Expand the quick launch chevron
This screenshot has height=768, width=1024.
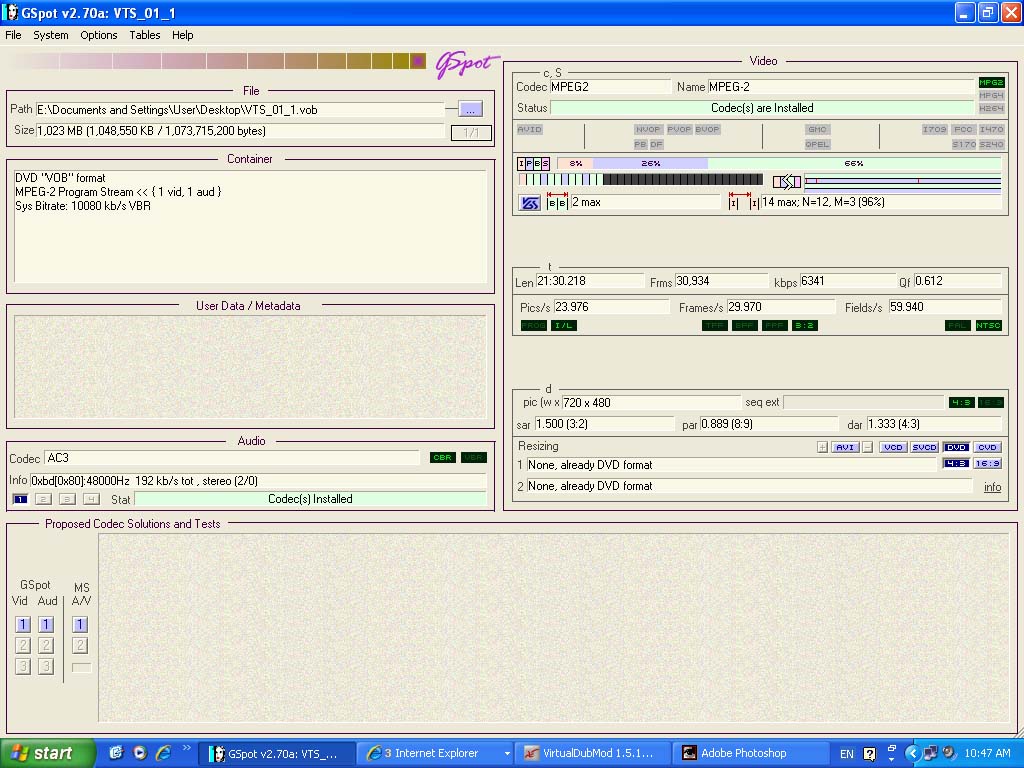(187, 748)
